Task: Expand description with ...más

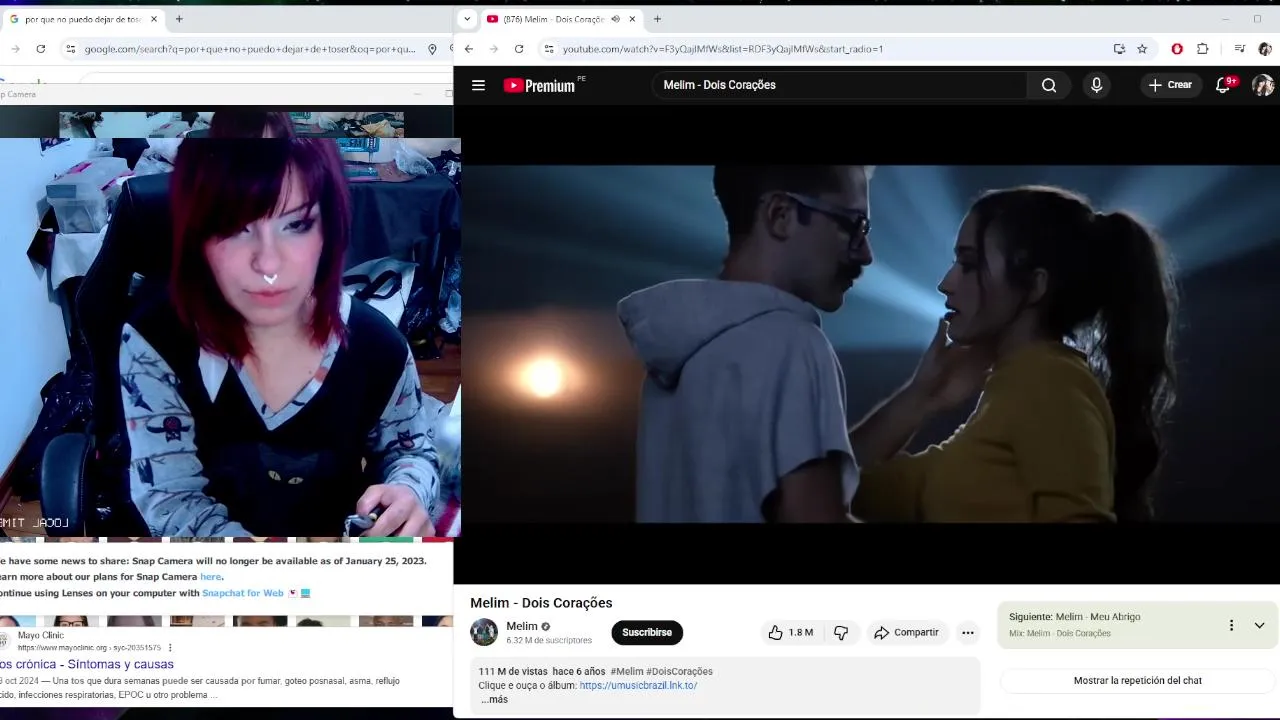Action: click(494, 699)
